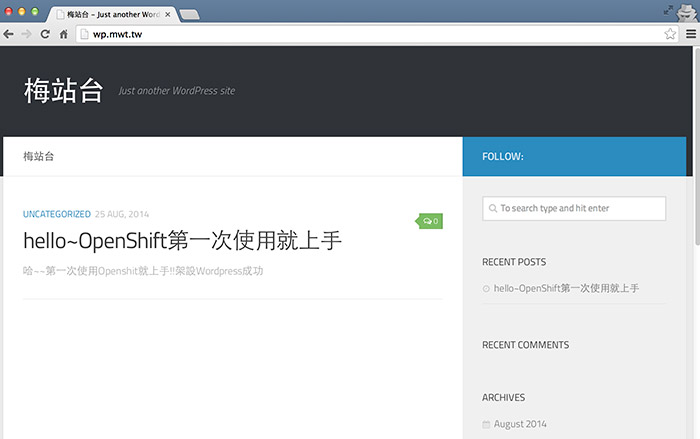
Task: Click the green zoom window button
Action: pyautogui.click(x=35, y=11)
